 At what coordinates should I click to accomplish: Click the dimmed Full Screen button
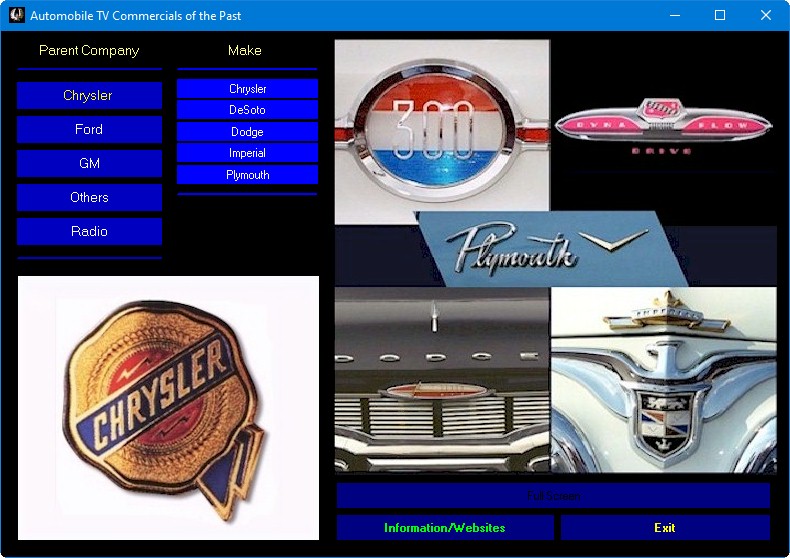point(553,496)
